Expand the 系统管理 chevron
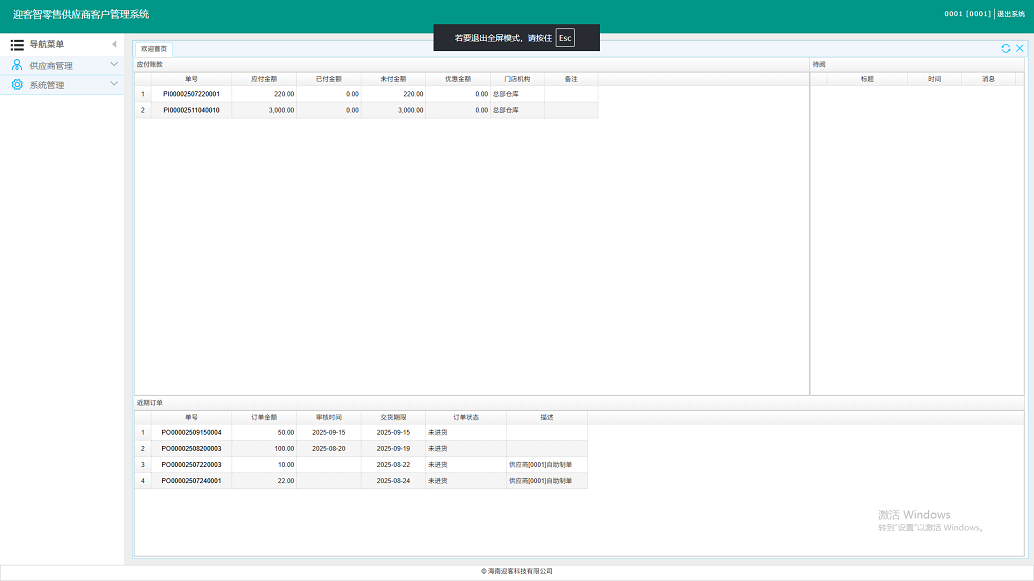 pyautogui.click(x=113, y=85)
